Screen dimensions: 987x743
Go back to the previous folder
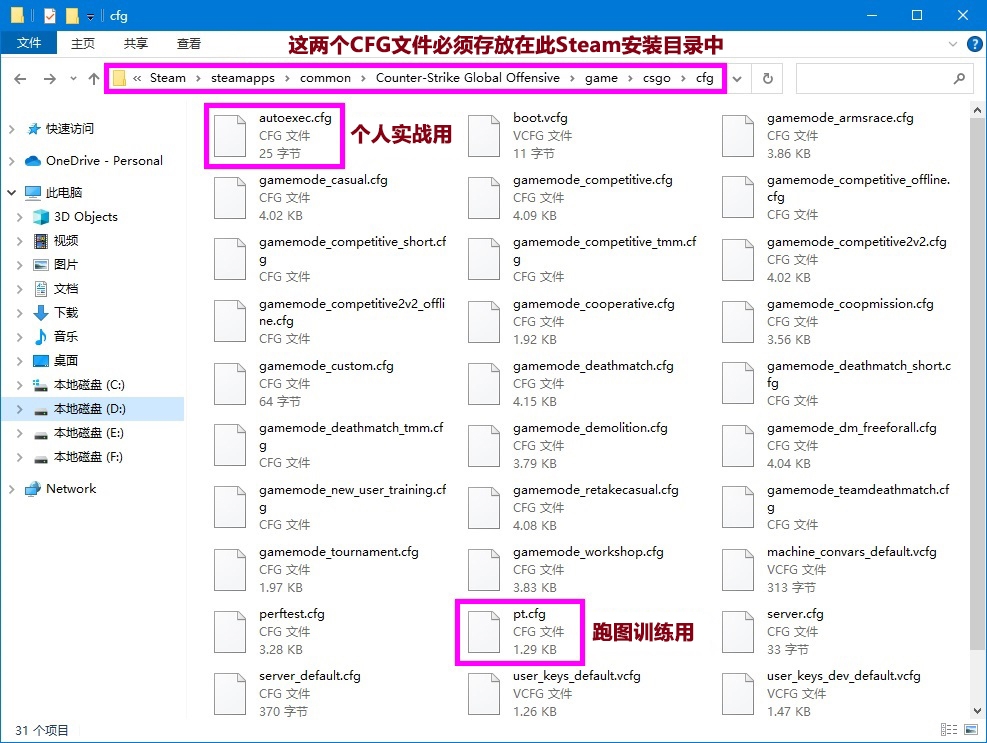[20, 79]
